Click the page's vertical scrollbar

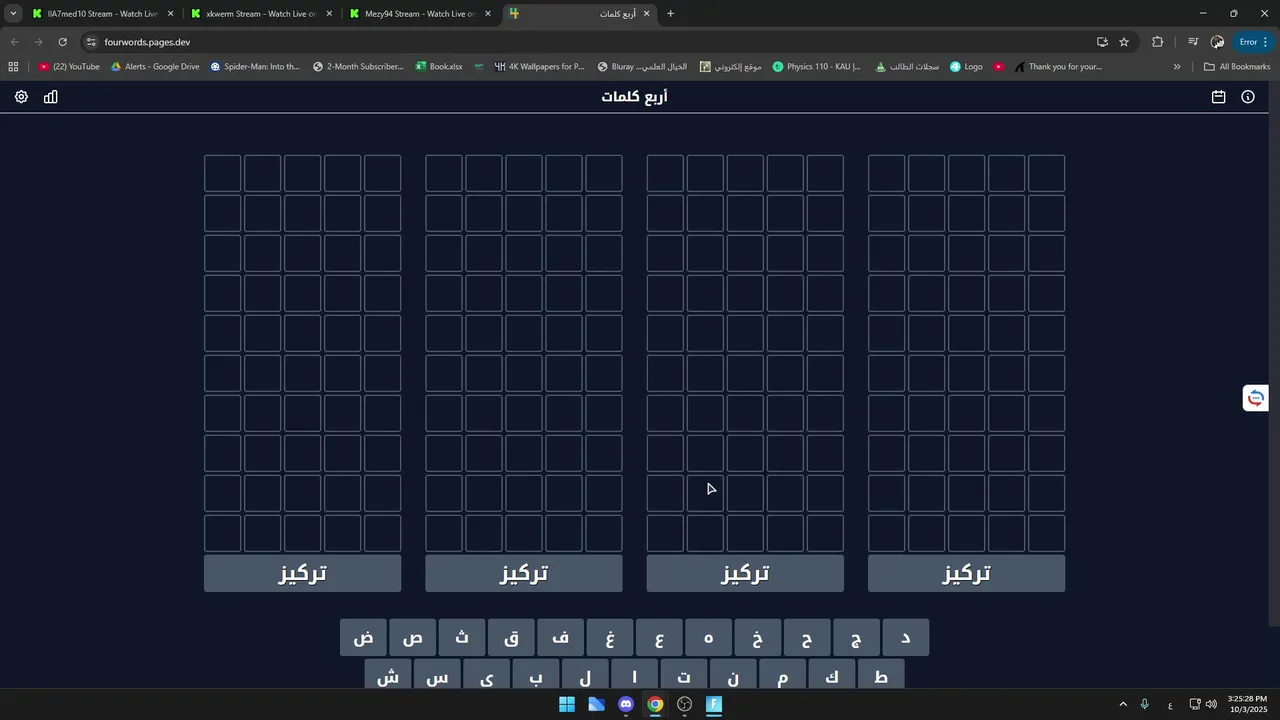coord(1275,355)
